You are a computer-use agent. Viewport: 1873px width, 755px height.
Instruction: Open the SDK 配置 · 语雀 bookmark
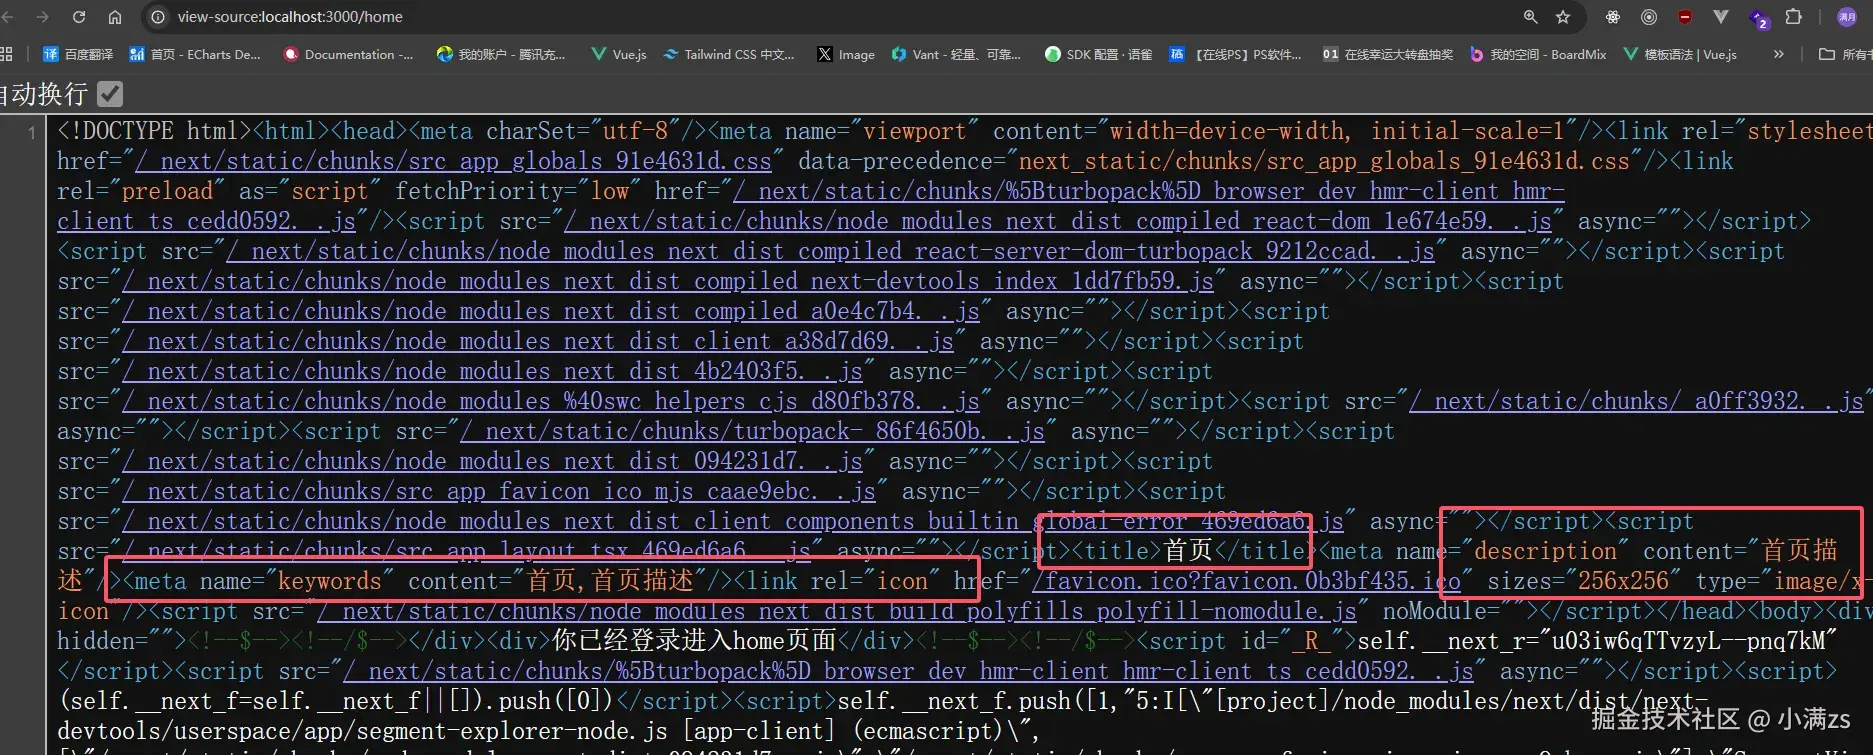1099,54
